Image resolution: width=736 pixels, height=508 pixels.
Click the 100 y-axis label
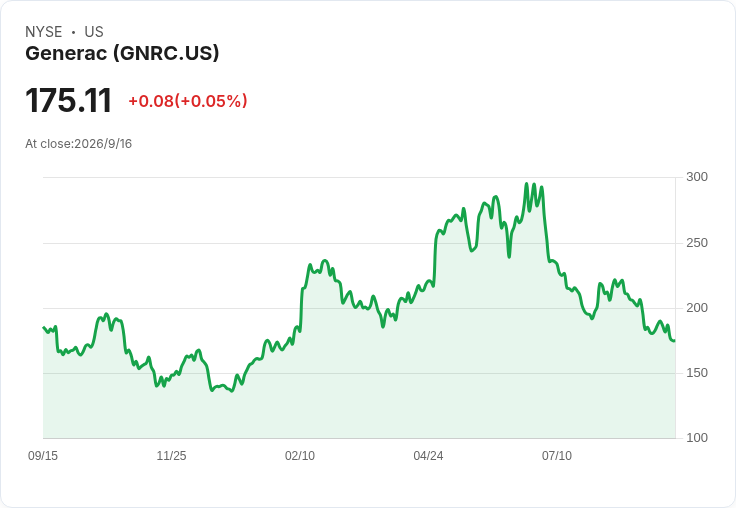click(697, 438)
